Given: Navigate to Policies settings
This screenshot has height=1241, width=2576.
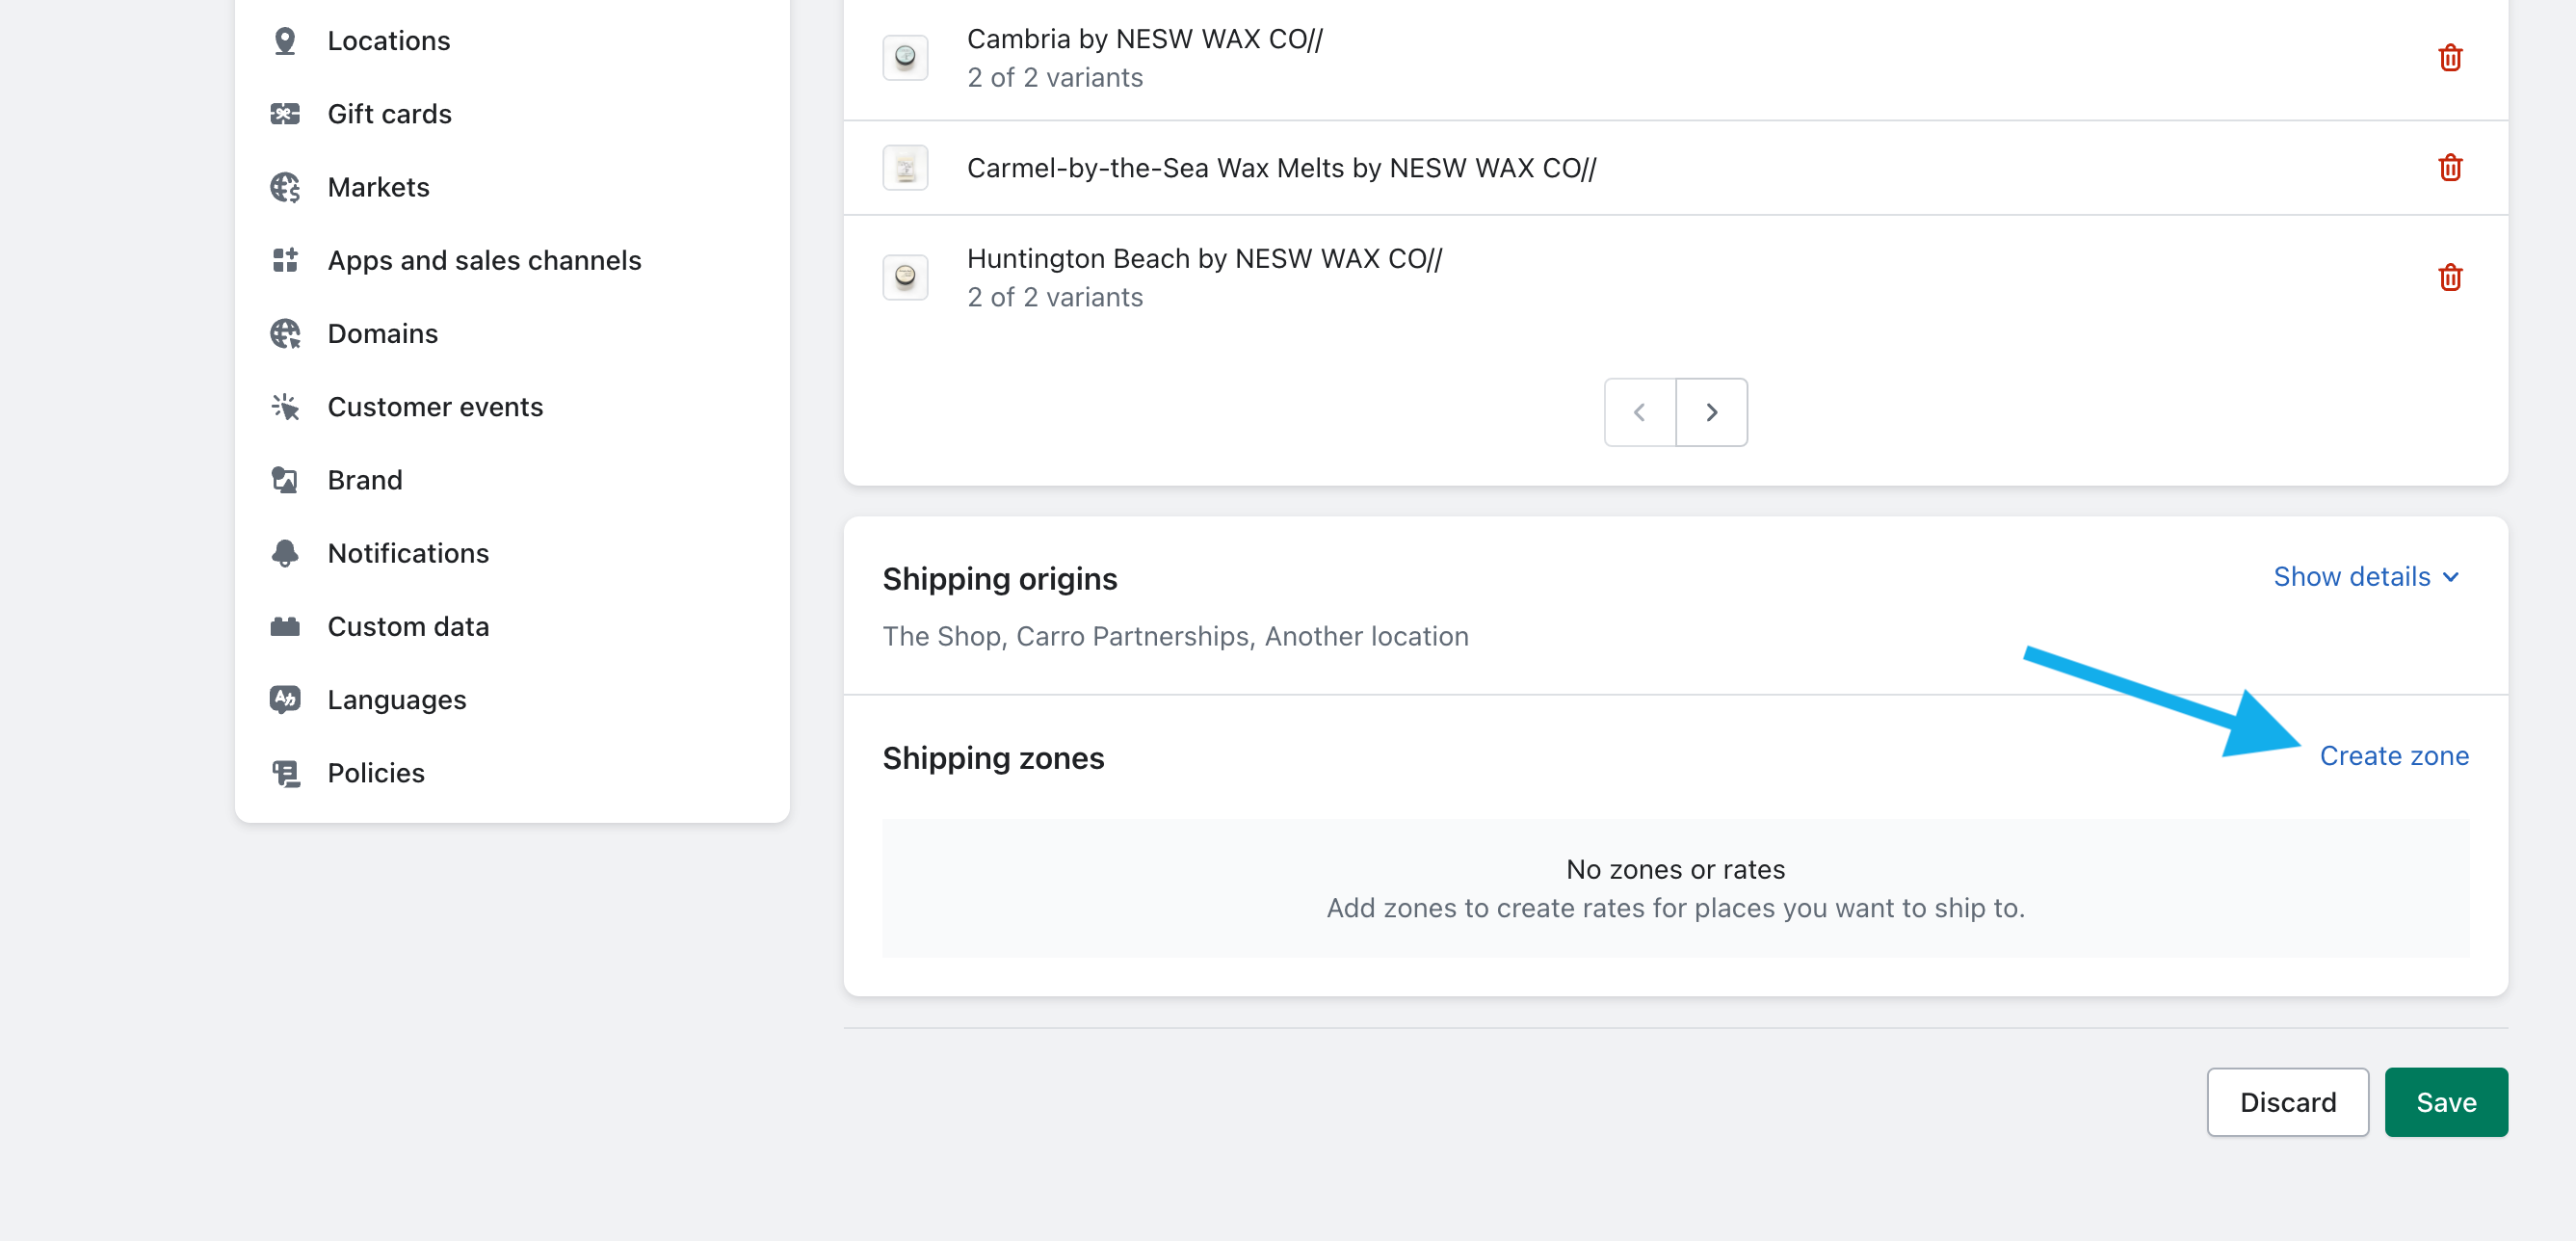Looking at the screenshot, I should click(x=376, y=772).
